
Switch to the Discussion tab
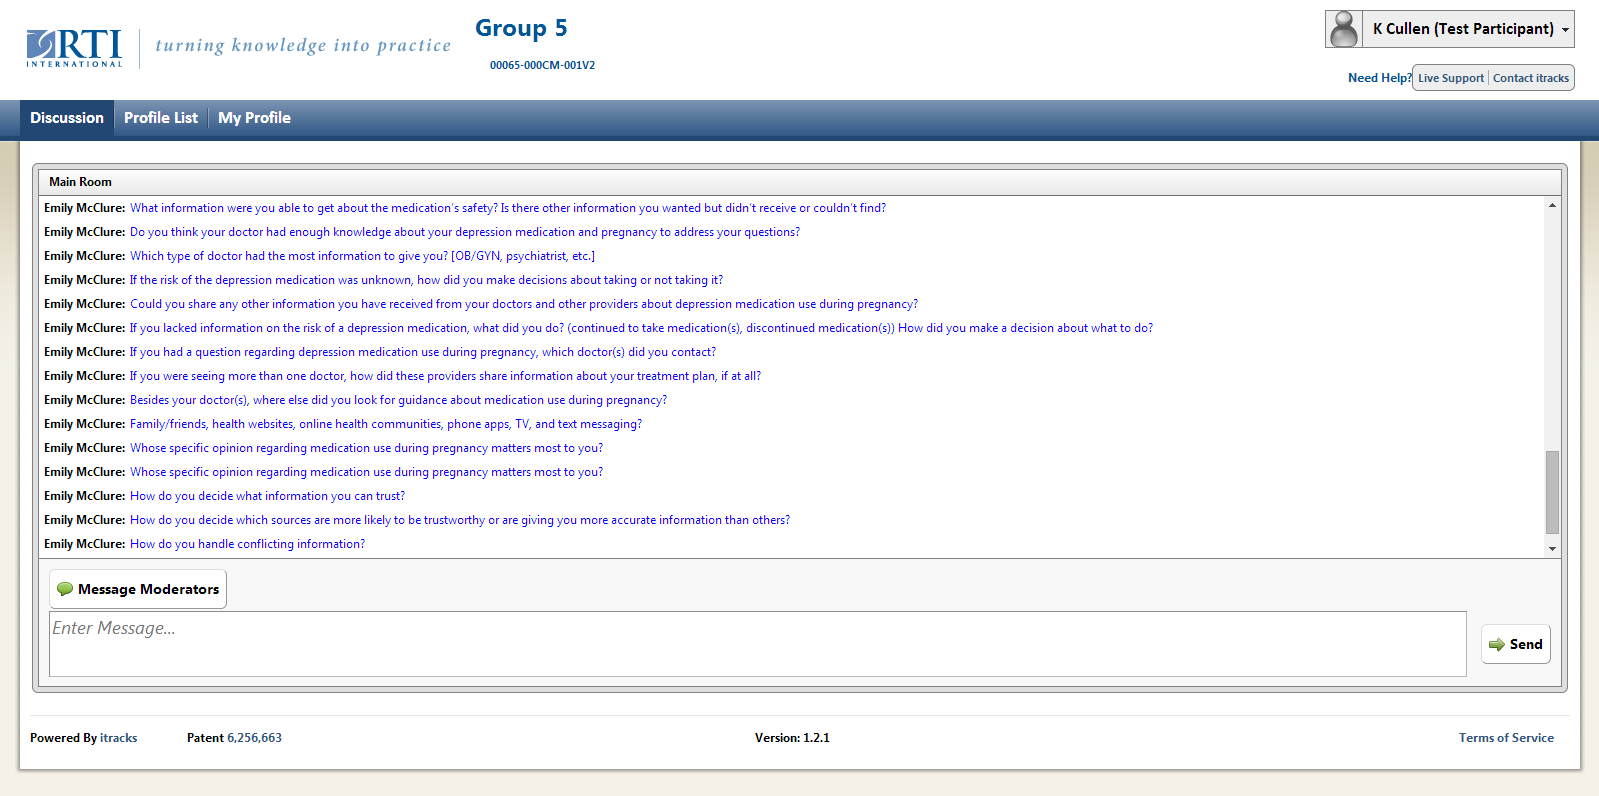(67, 118)
